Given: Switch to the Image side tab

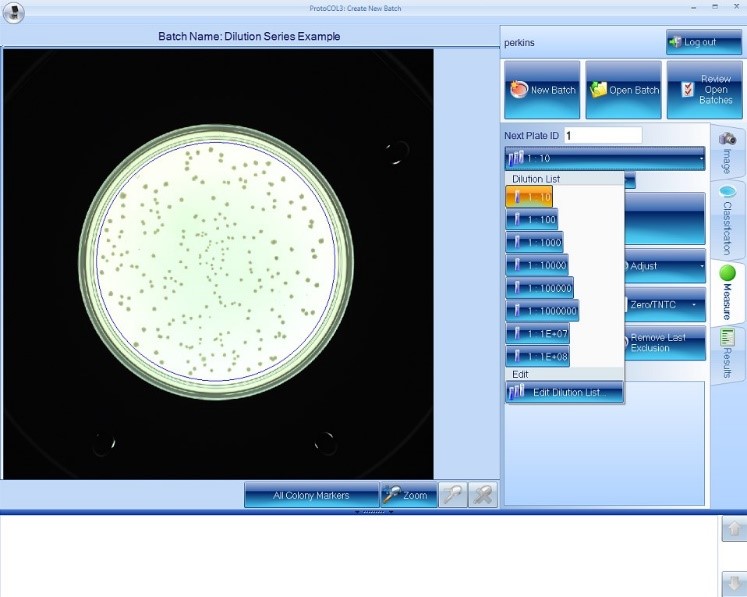Looking at the screenshot, I should [727, 150].
